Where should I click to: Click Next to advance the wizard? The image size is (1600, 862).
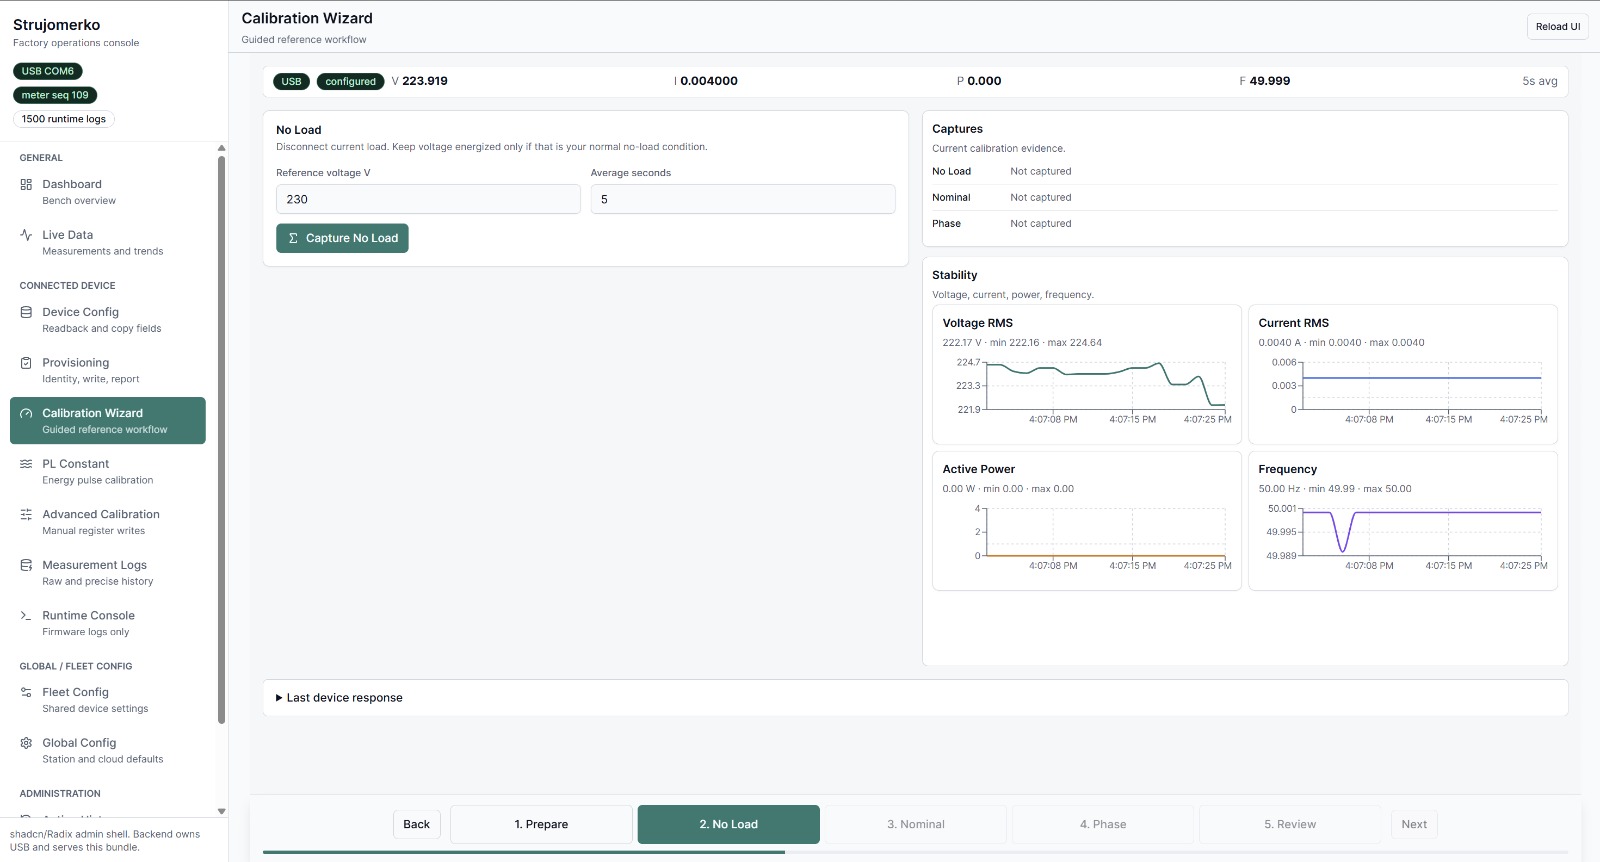[x=1414, y=824]
